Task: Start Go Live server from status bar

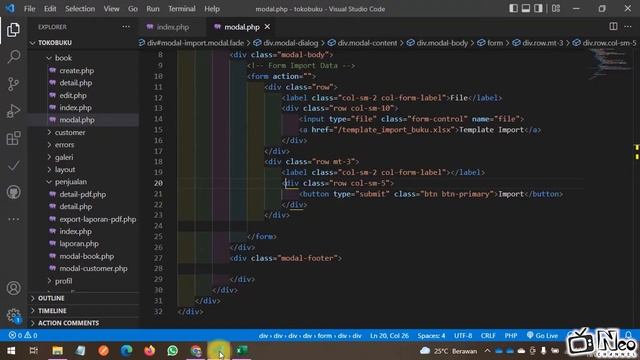Action: tap(542, 336)
